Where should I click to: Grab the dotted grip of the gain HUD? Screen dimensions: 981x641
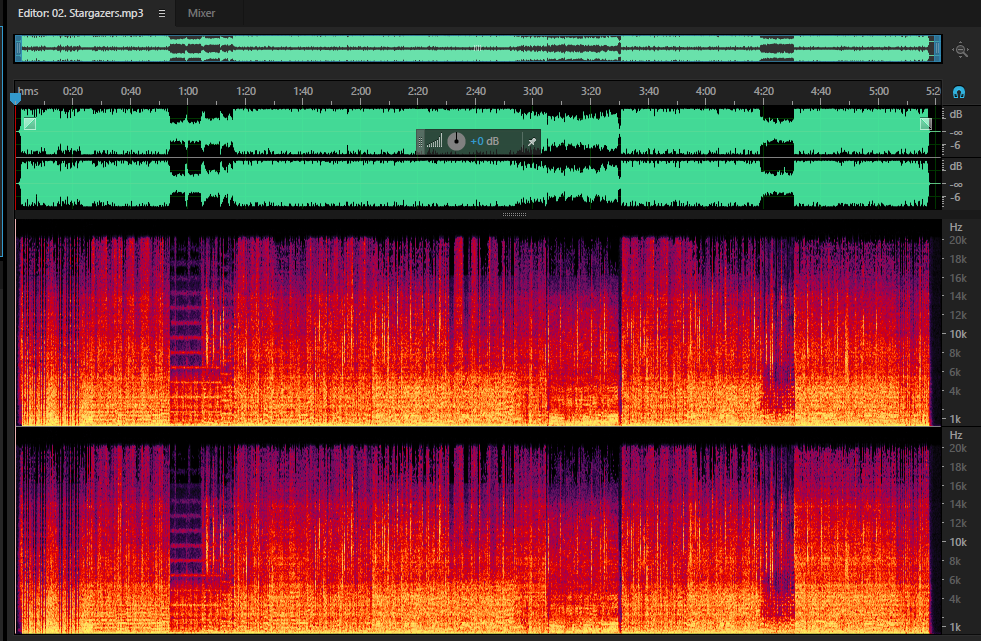pyautogui.click(x=420, y=141)
